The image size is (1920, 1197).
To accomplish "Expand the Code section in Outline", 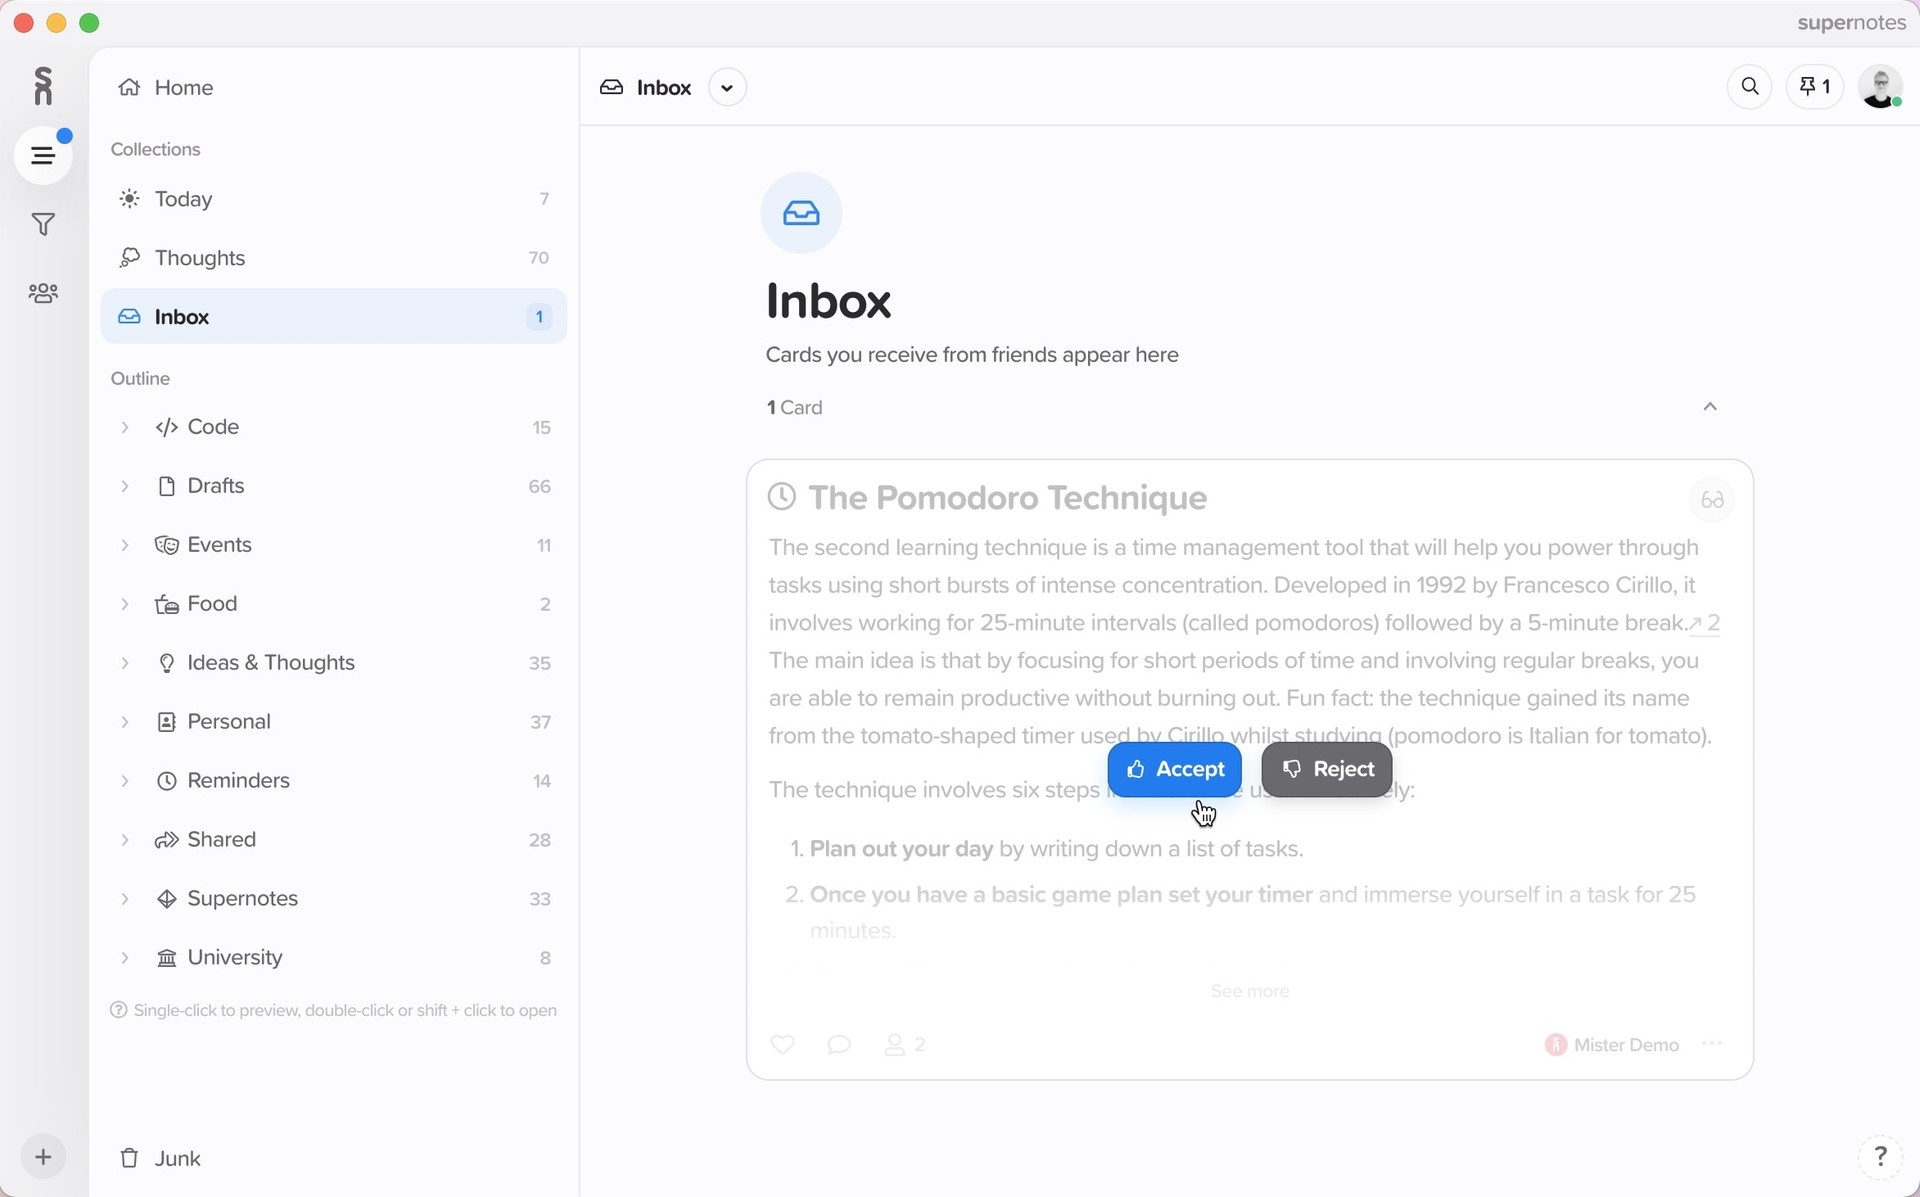I will pos(124,427).
